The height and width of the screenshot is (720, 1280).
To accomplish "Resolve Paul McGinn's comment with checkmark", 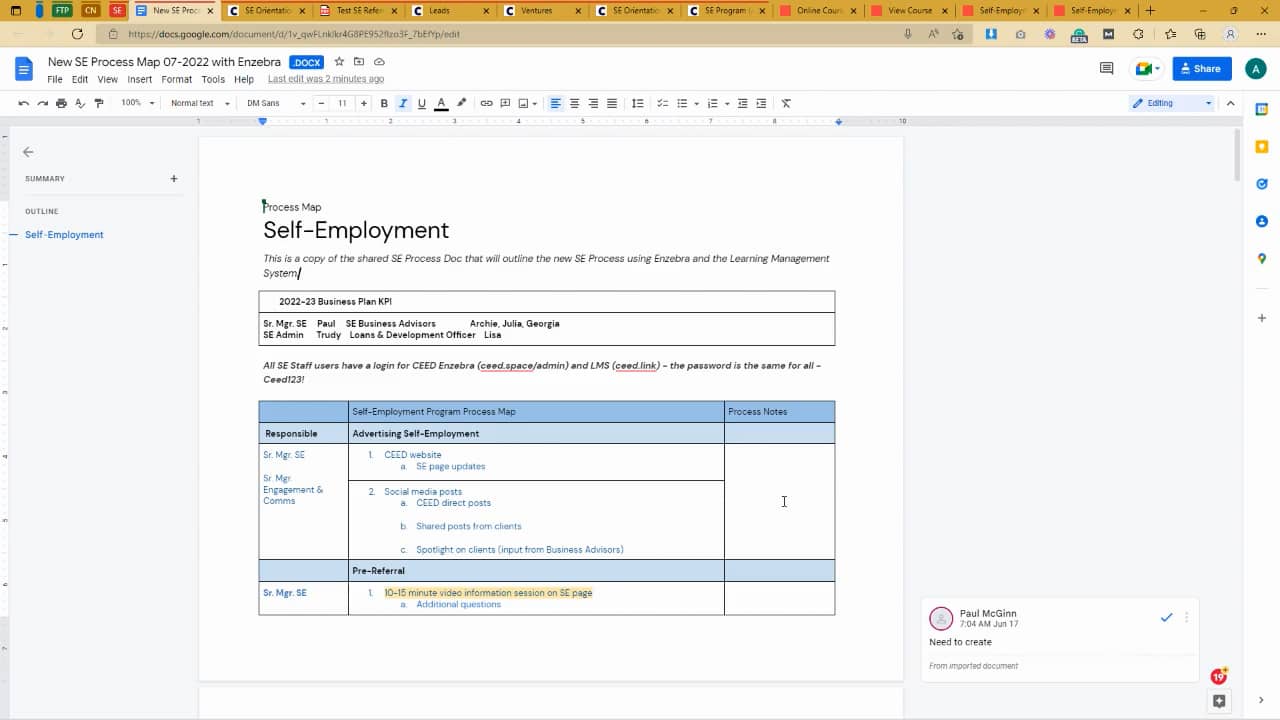I will click(1166, 618).
